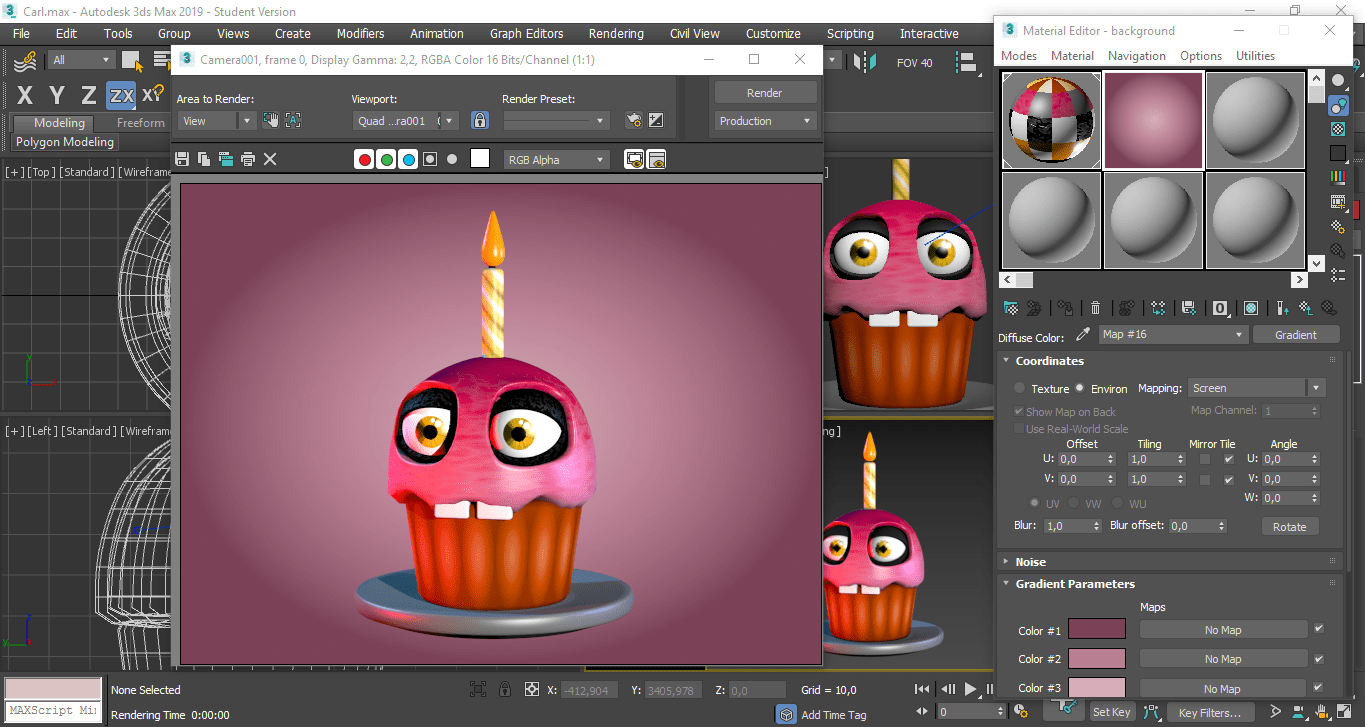Click the Color #1 gradient swatch

(1096, 630)
